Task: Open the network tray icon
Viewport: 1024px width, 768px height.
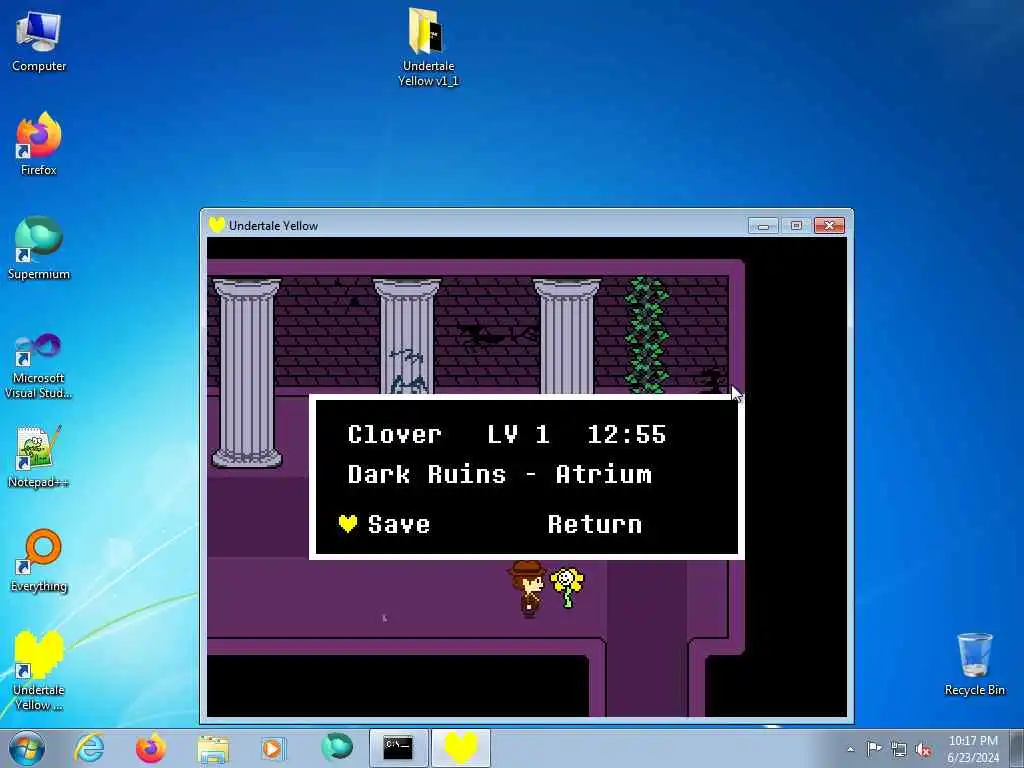Action: click(x=899, y=749)
